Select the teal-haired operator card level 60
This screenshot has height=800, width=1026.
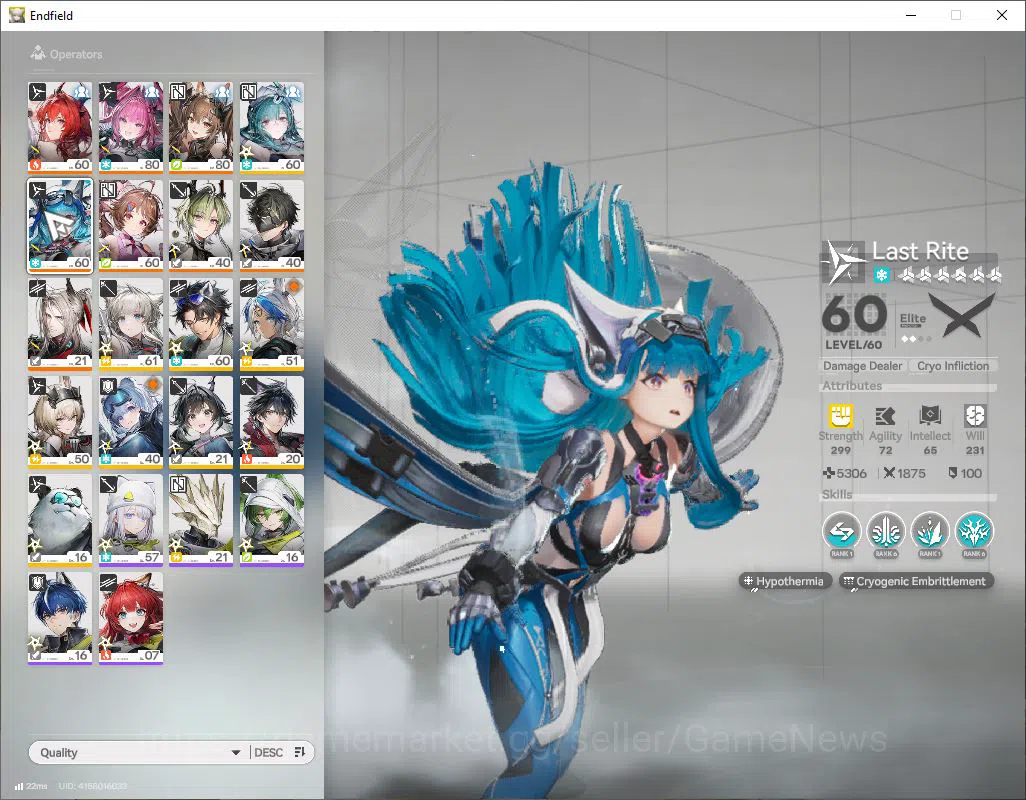[x=272, y=127]
